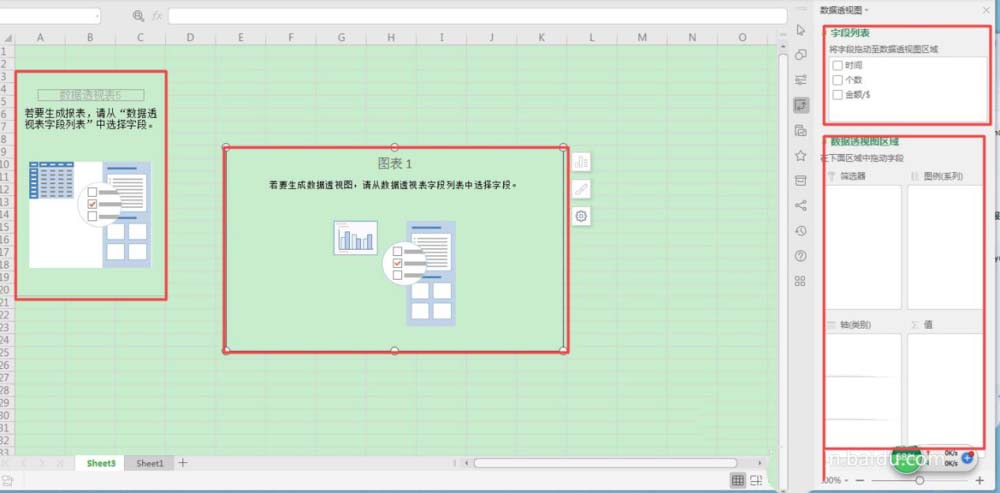The height and width of the screenshot is (493, 1000).
Task: Enable the 金额/$ field checkbox
Action: [x=837, y=95]
